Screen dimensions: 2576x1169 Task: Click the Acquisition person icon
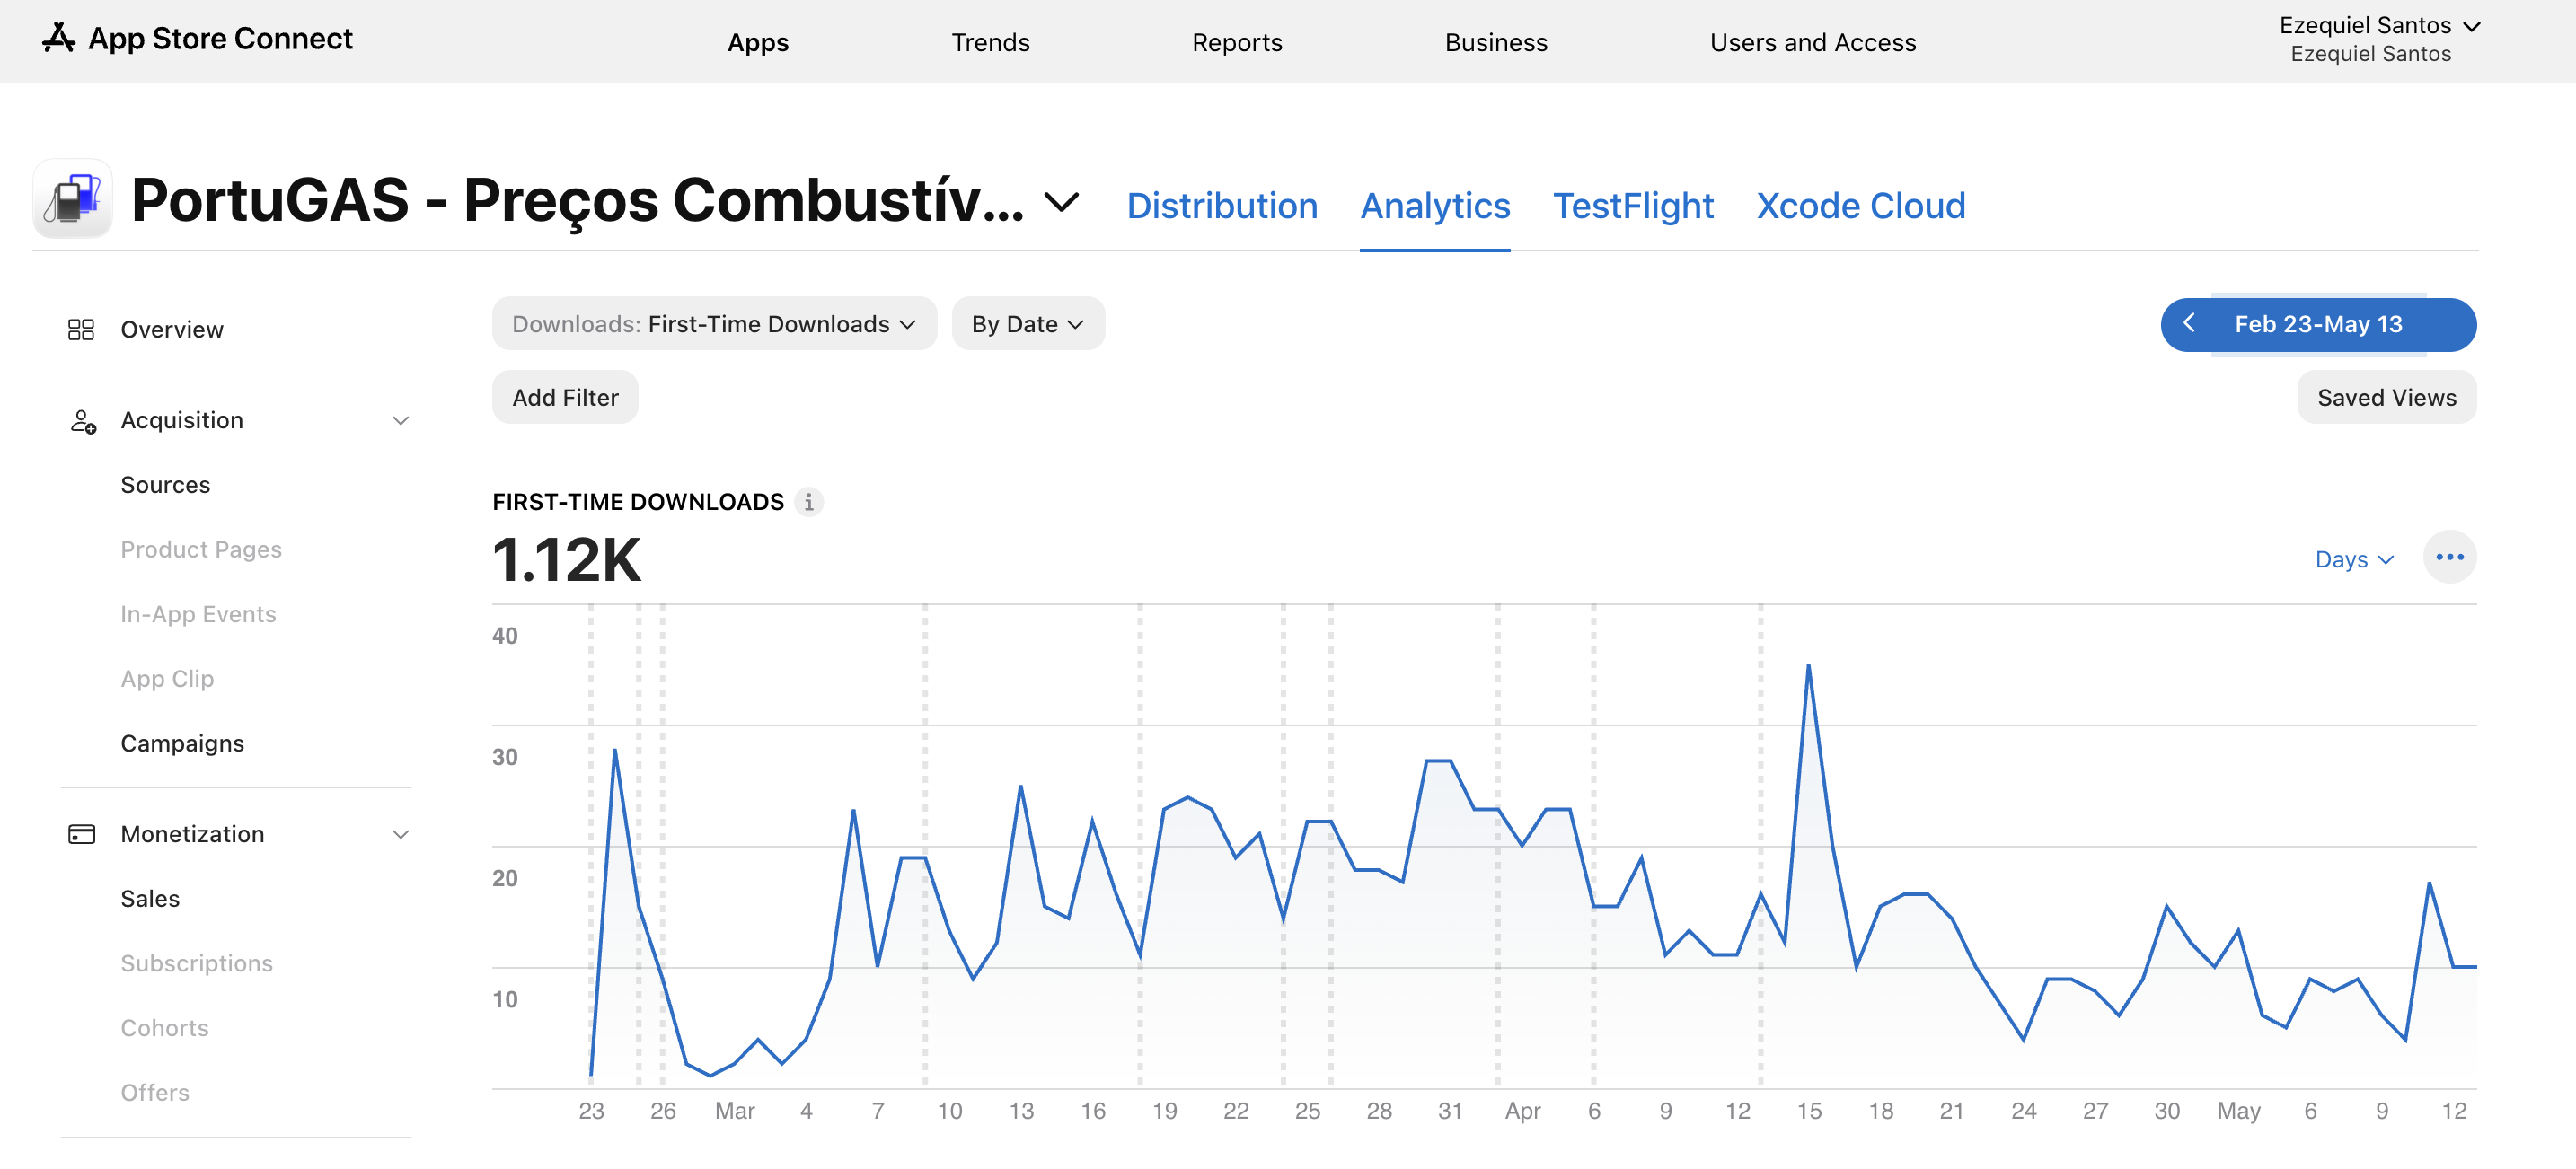[x=83, y=420]
